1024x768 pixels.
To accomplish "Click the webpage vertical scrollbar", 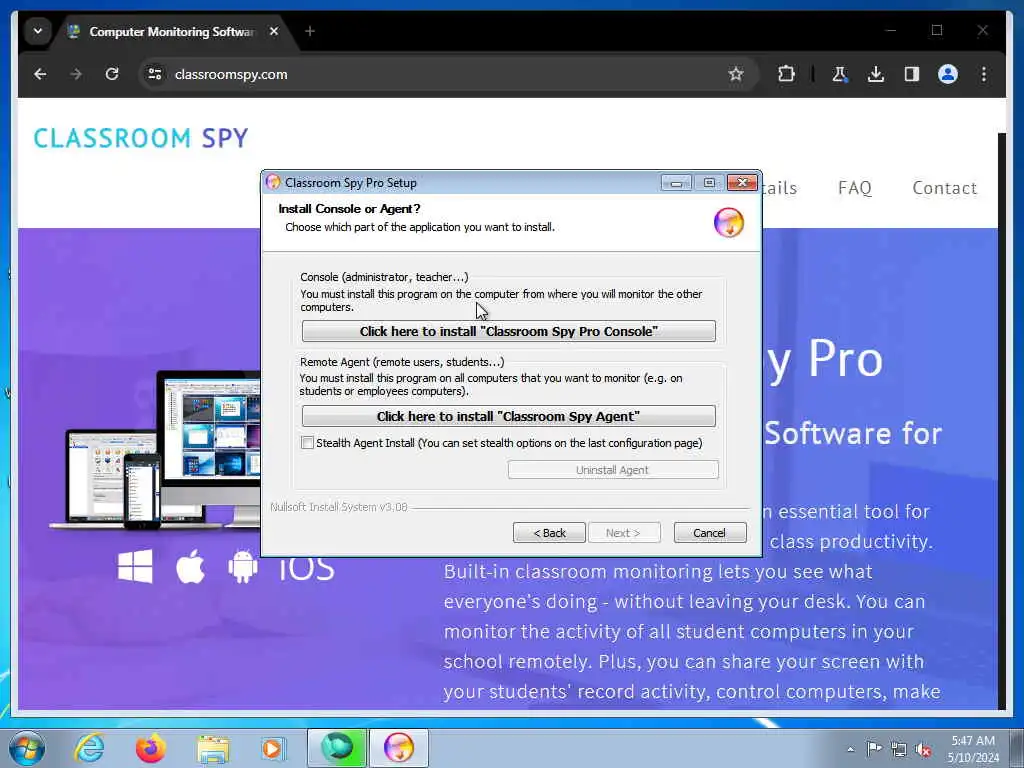I will tap(1002, 421).
